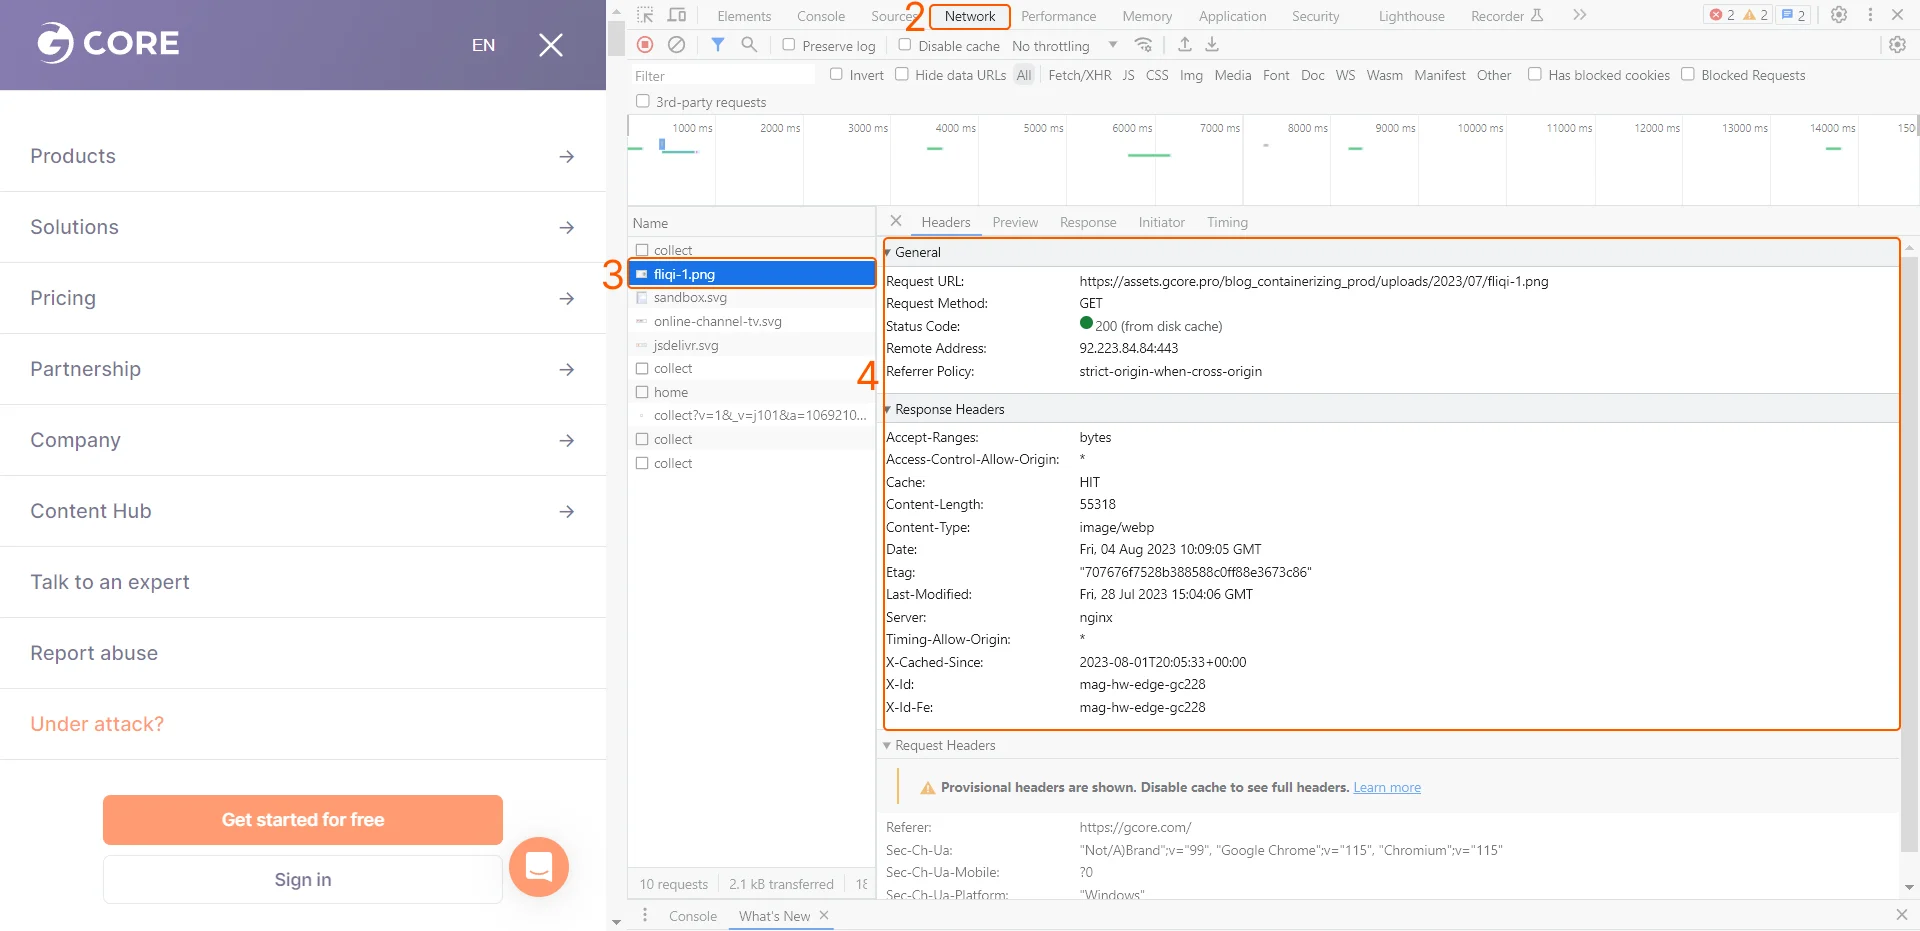Open the drawer three-dot menu
This screenshot has width=1920, height=931.
click(x=645, y=915)
